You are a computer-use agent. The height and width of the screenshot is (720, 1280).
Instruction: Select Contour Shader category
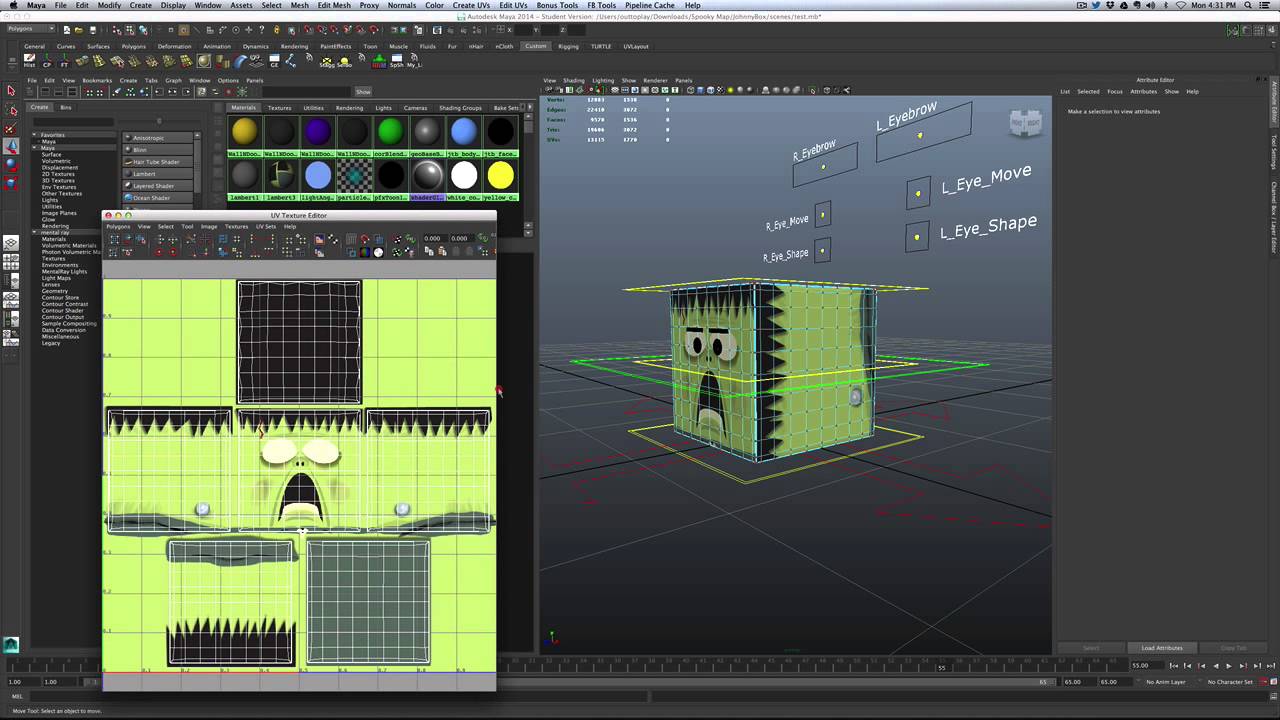coord(62,311)
